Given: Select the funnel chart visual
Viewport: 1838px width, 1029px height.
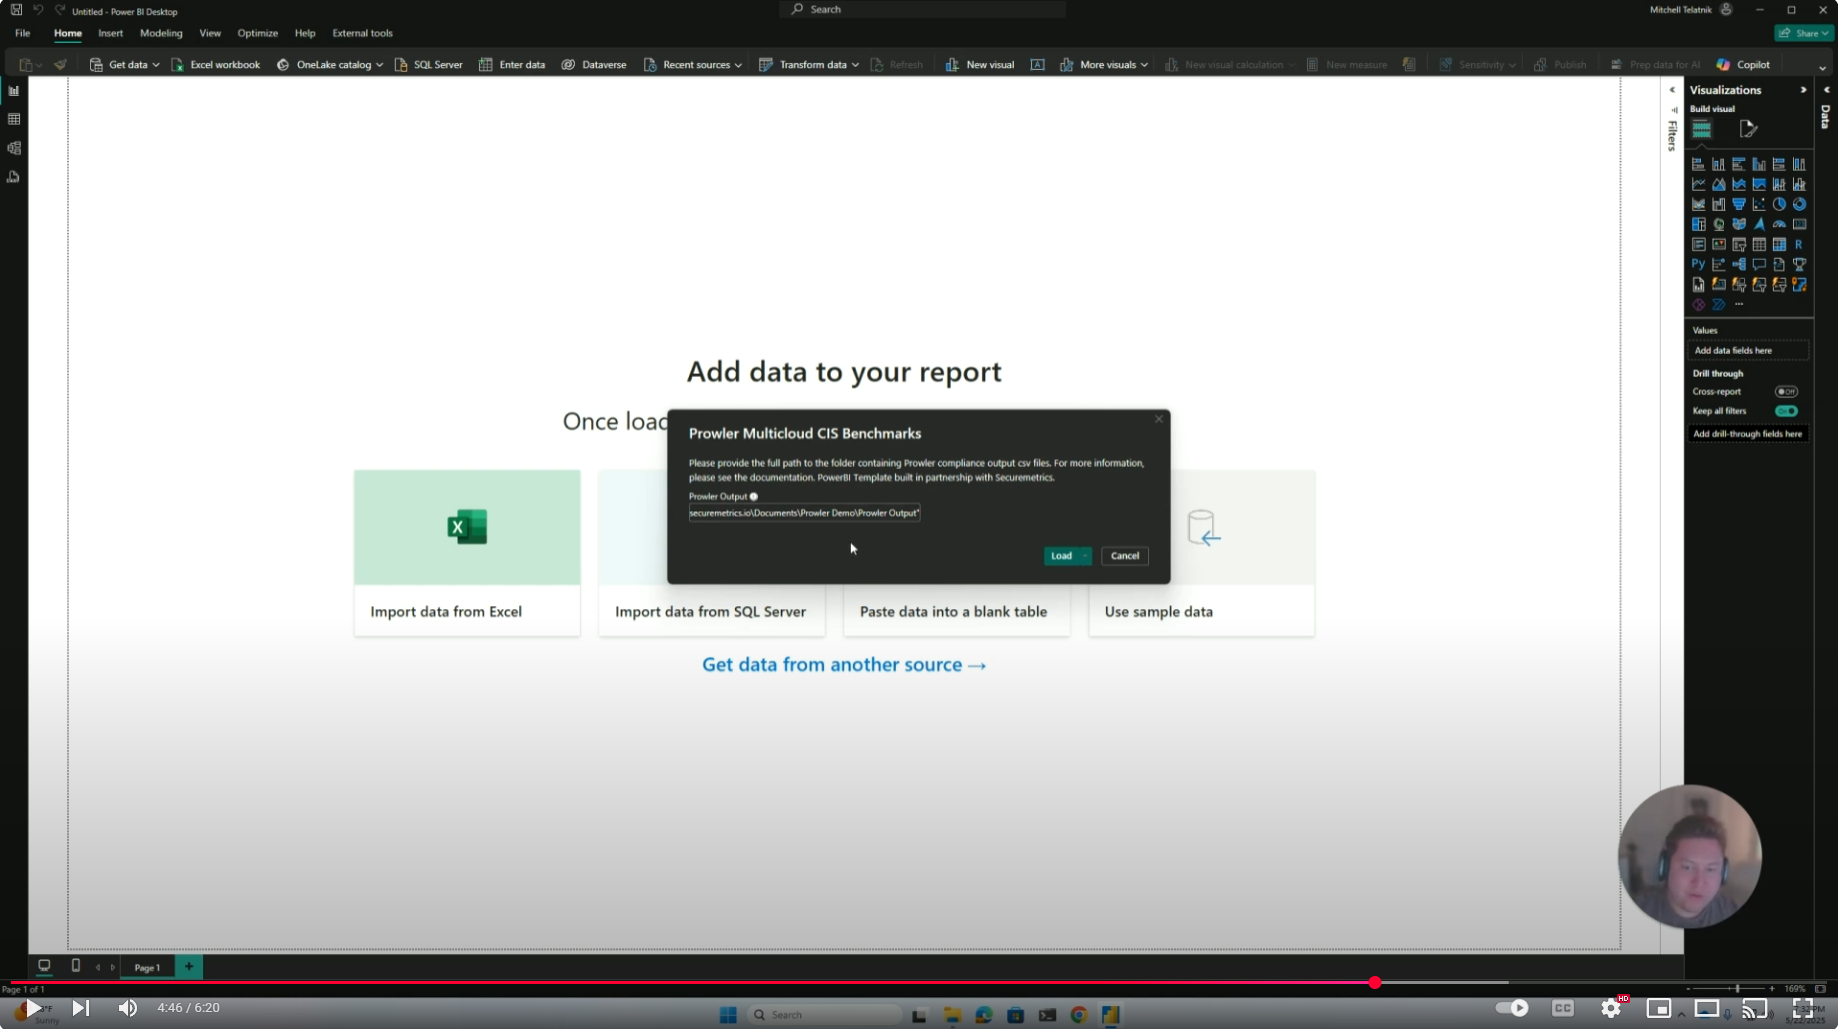Looking at the screenshot, I should point(1739,204).
